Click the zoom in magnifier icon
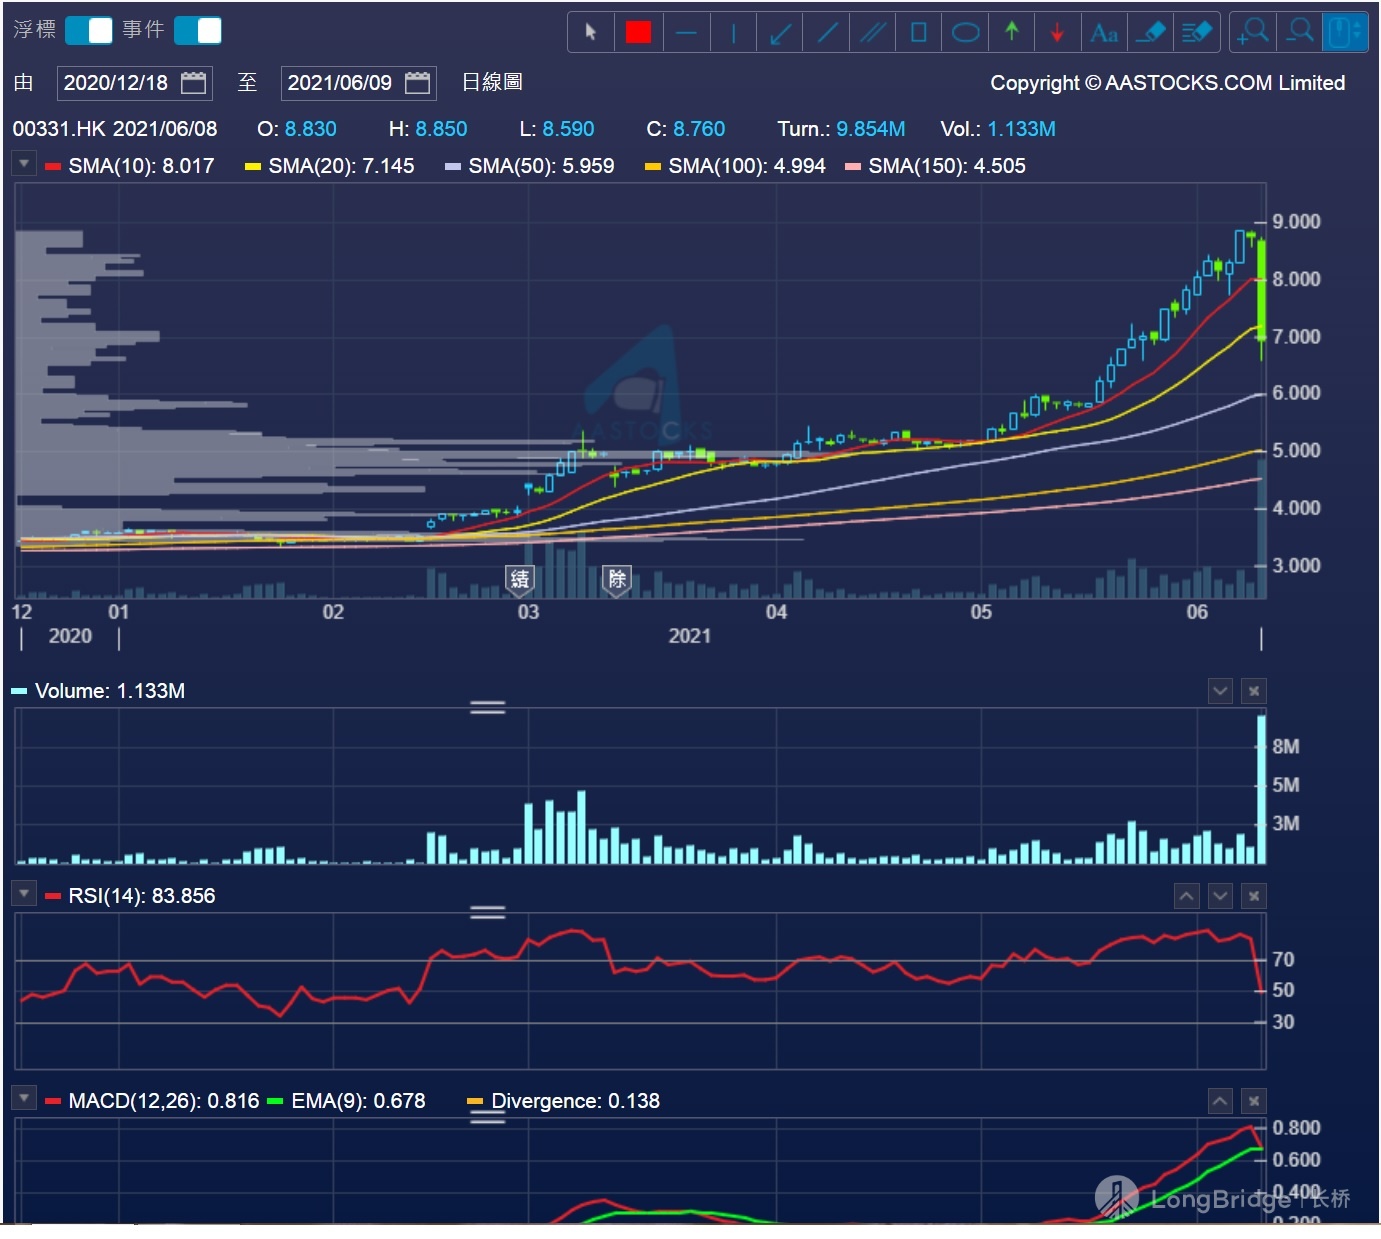Image resolution: width=1381 pixels, height=1239 pixels. coord(1253,32)
